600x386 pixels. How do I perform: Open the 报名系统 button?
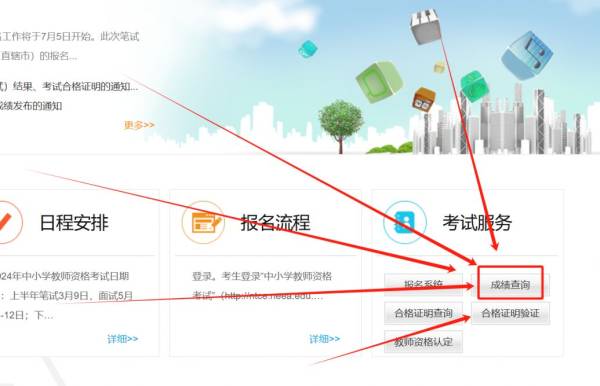[x=423, y=285]
